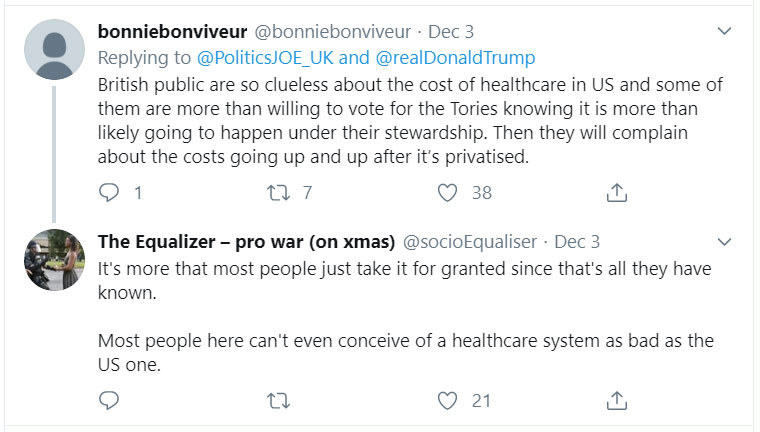Reply to The Equalizer's tweet

[x=110, y=401]
